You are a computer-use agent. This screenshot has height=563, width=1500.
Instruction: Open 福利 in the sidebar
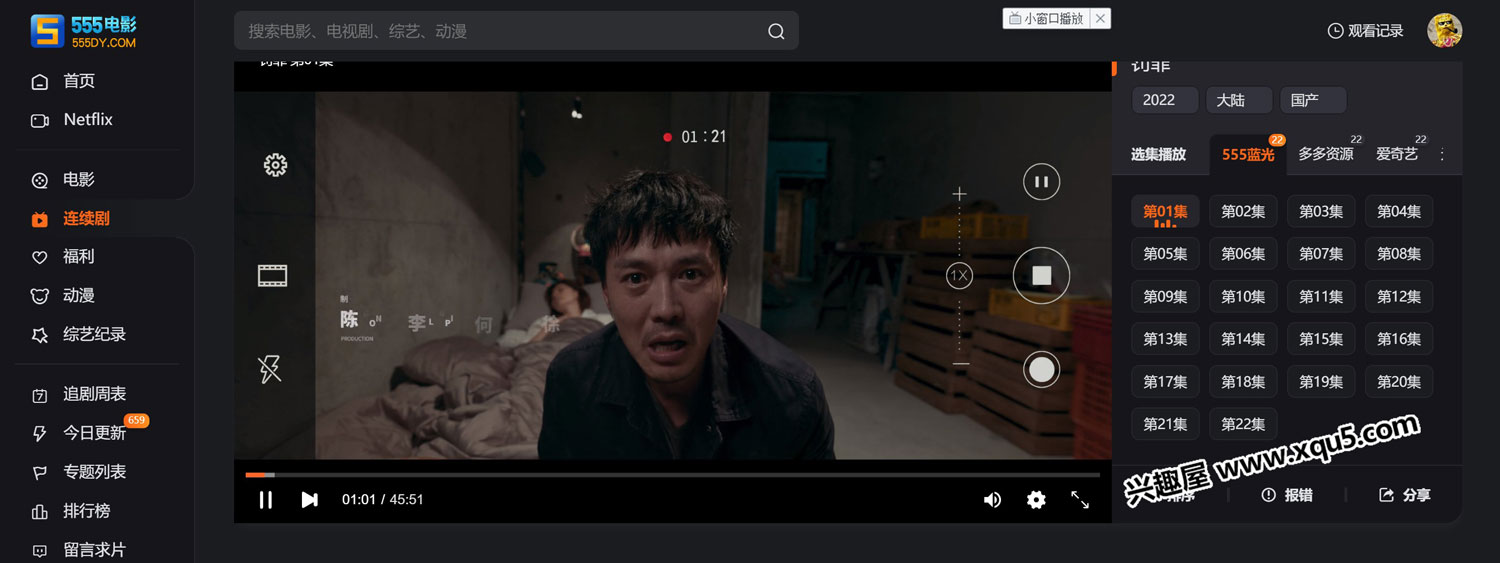pos(63,257)
